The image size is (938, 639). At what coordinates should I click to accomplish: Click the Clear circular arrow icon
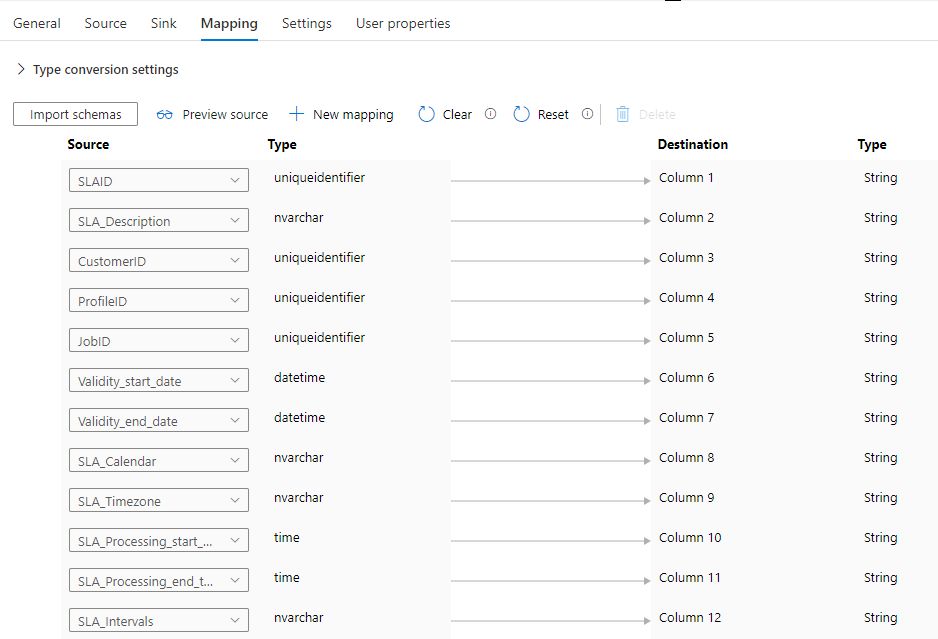[x=427, y=114]
